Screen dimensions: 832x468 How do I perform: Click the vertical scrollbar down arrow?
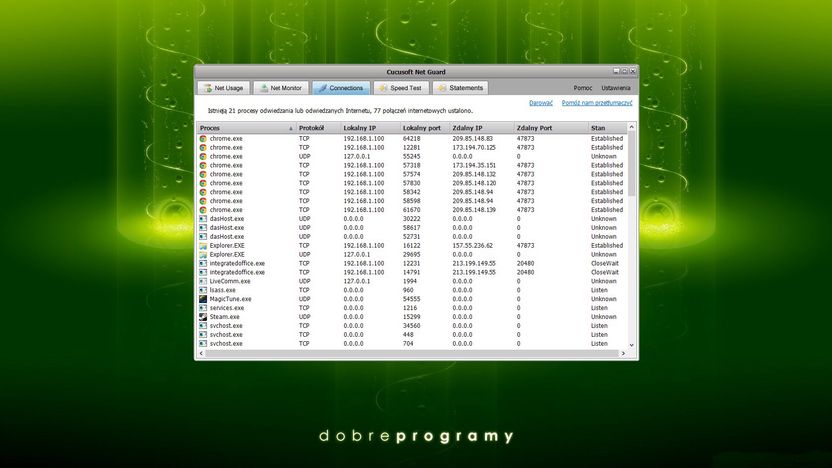tap(631, 345)
